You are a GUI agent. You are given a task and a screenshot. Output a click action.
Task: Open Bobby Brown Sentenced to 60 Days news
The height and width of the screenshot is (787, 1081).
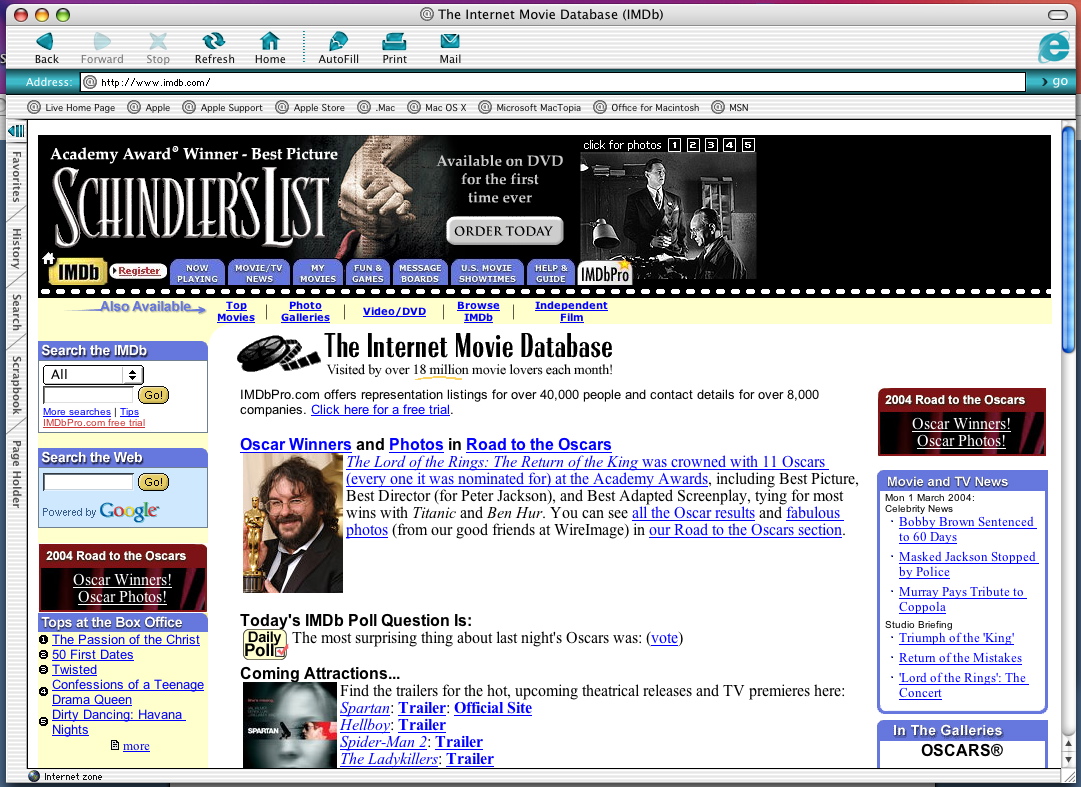coord(966,529)
